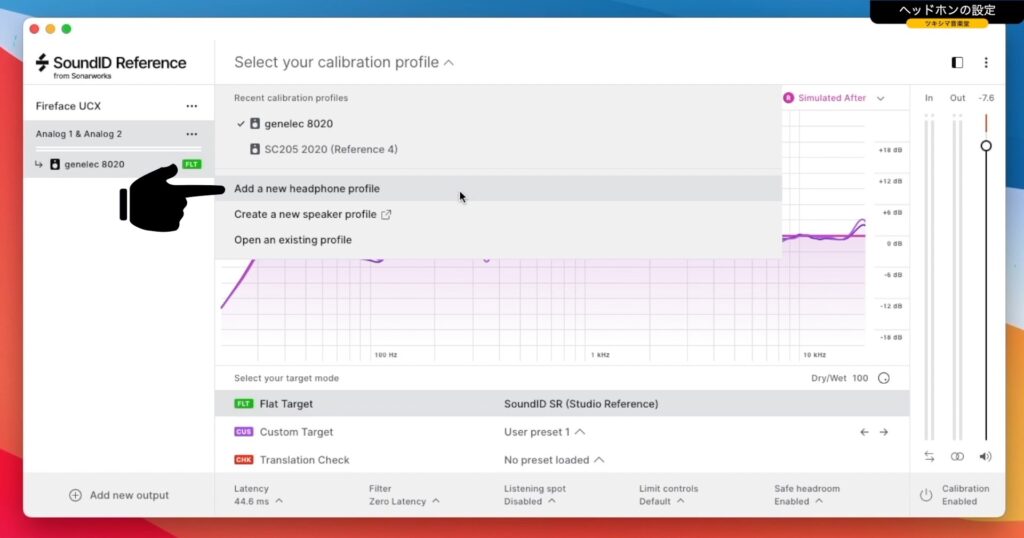
Task: Open Fireface UCX device options menu
Action: click(x=191, y=106)
